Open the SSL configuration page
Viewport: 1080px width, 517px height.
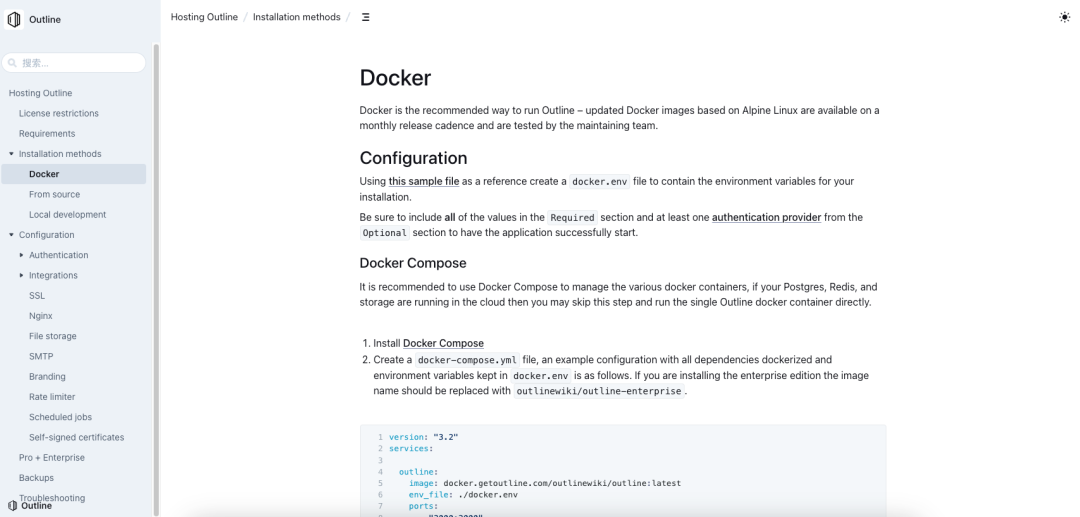pyautogui.click(x=37, y=295)
